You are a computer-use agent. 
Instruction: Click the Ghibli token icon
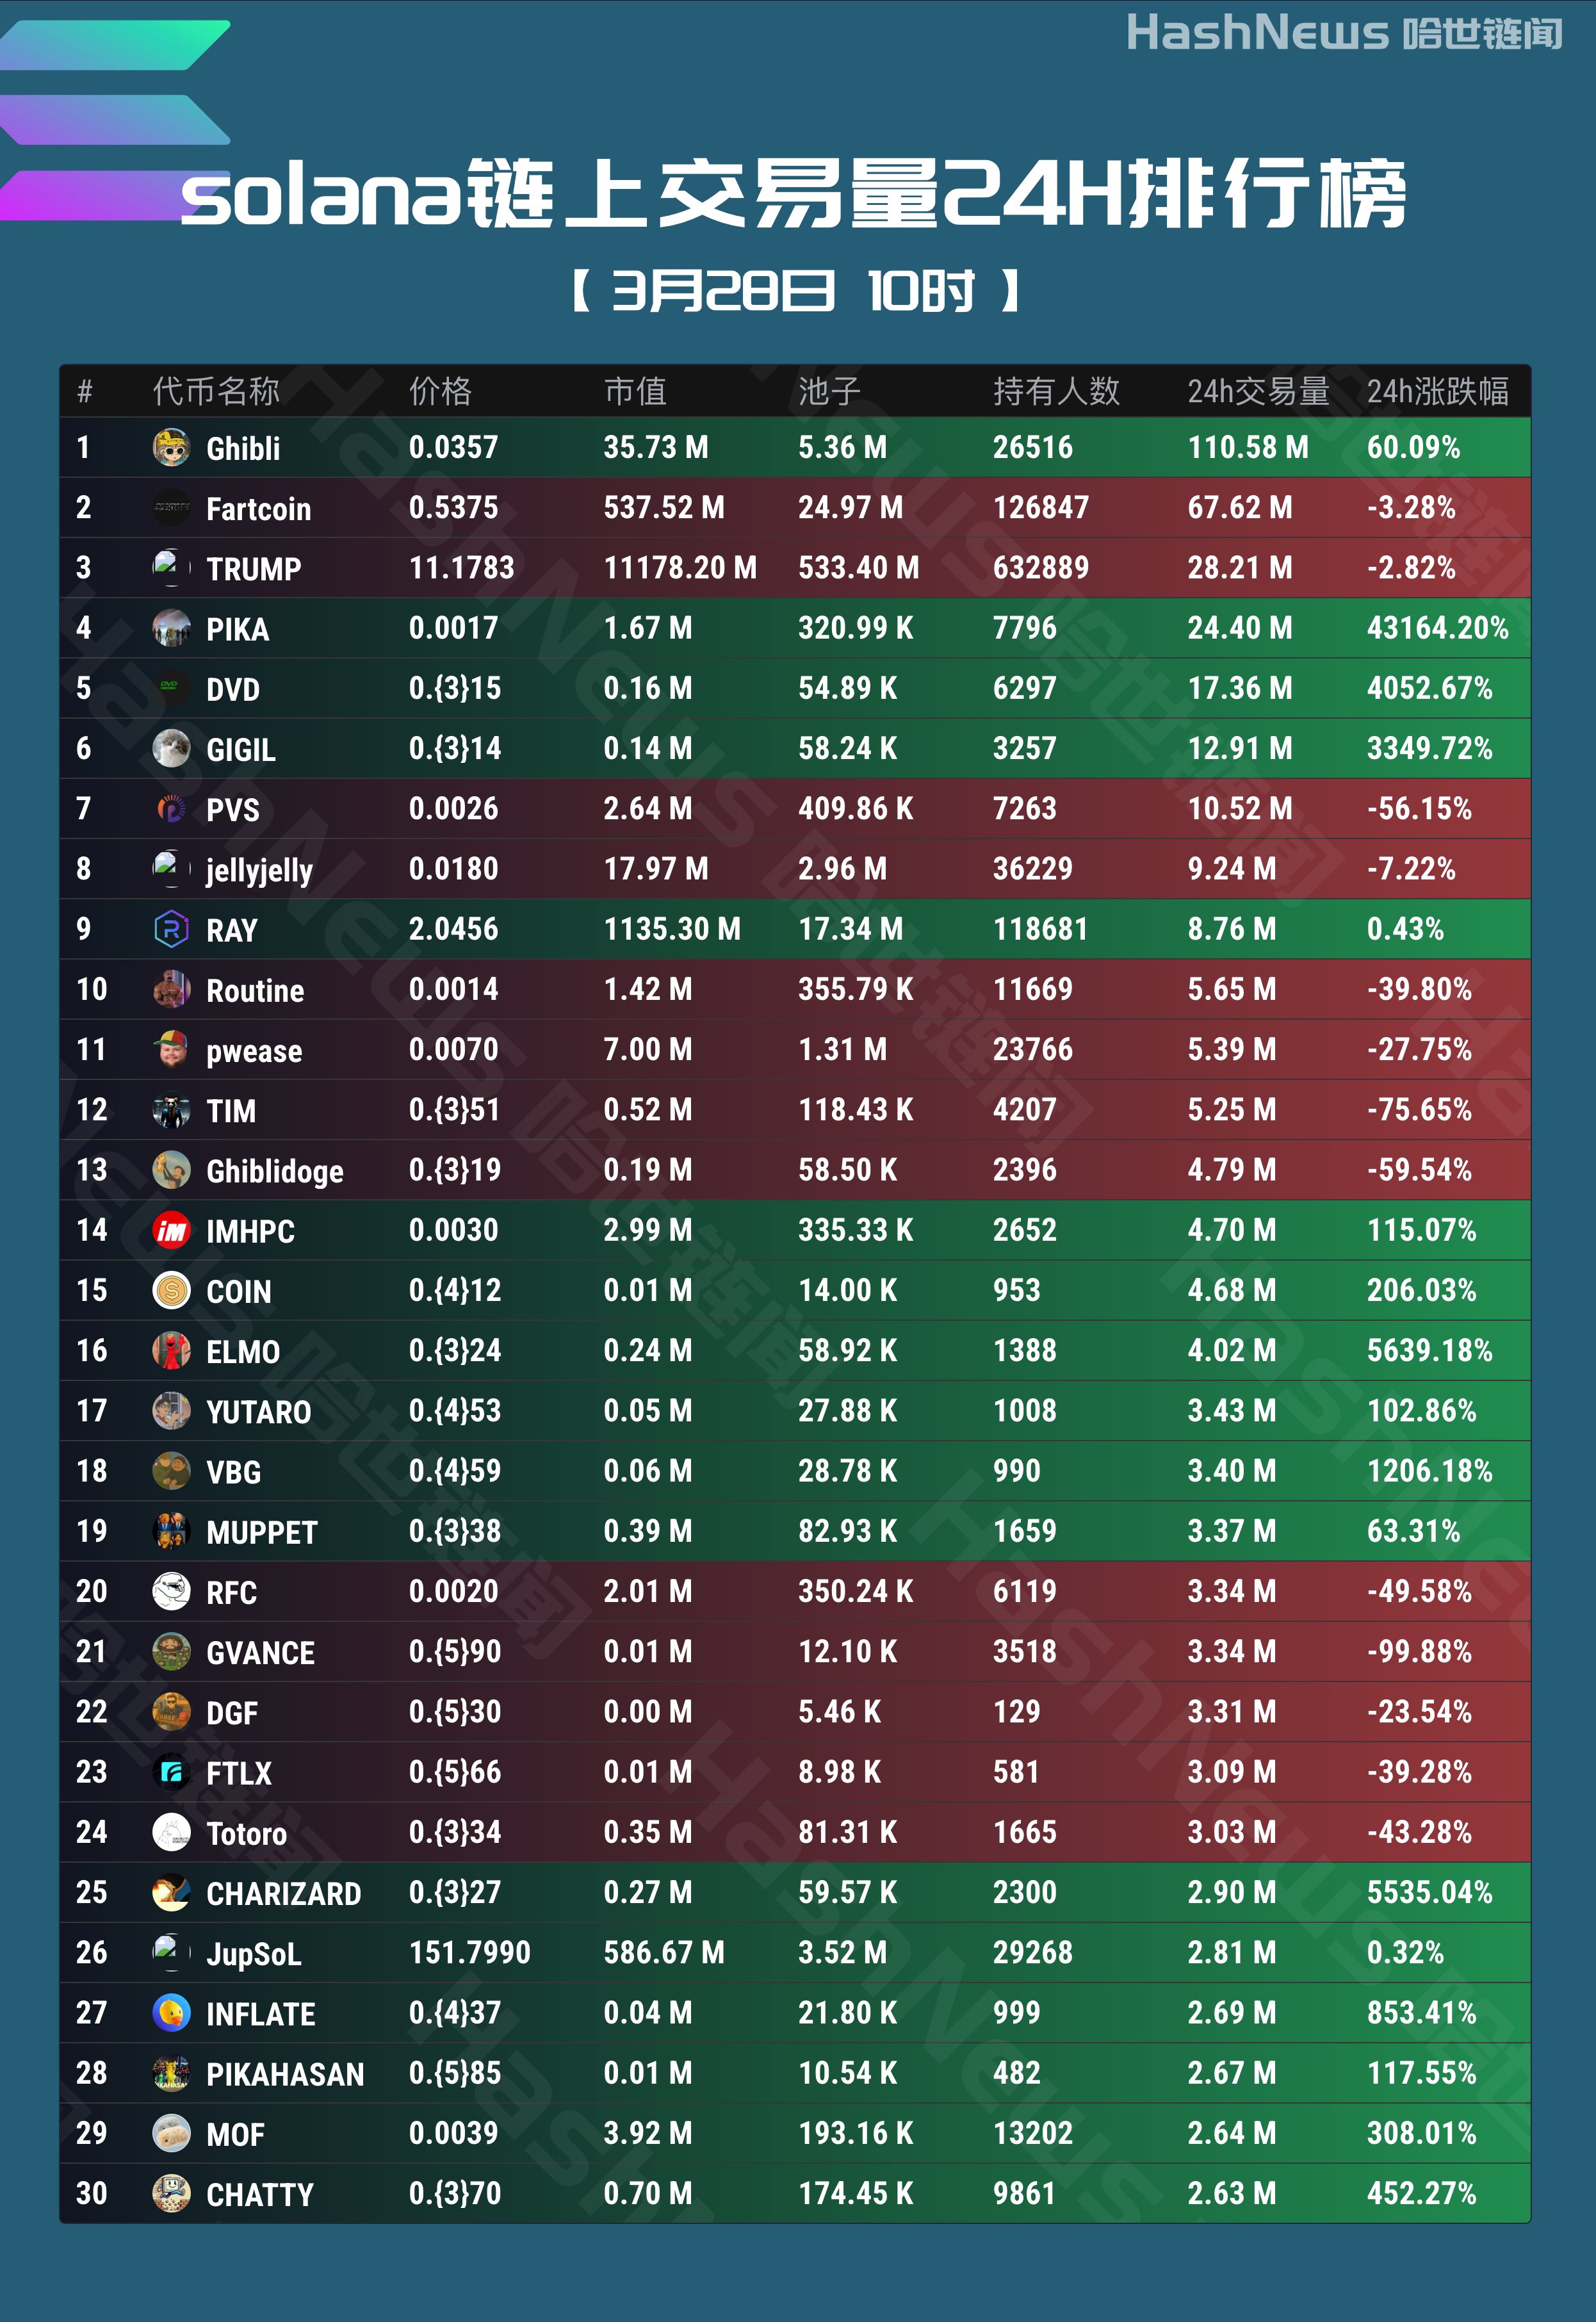click(x=171, y=447)
